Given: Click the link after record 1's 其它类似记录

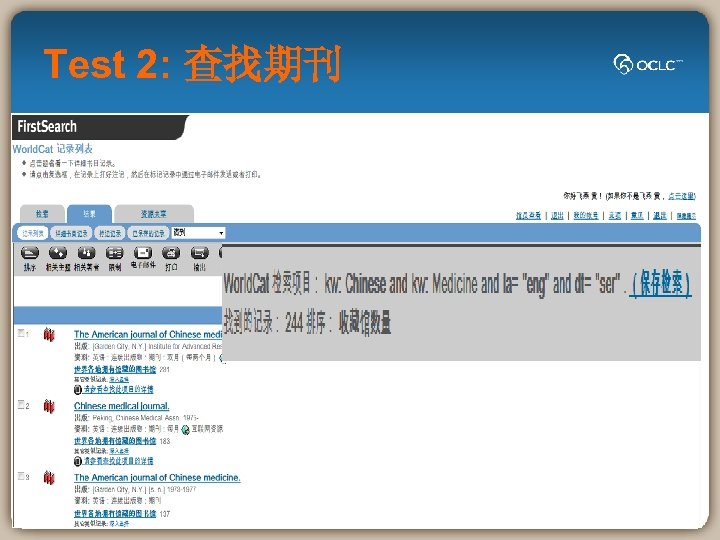Looking at the screenshot, I should point(119,380).
